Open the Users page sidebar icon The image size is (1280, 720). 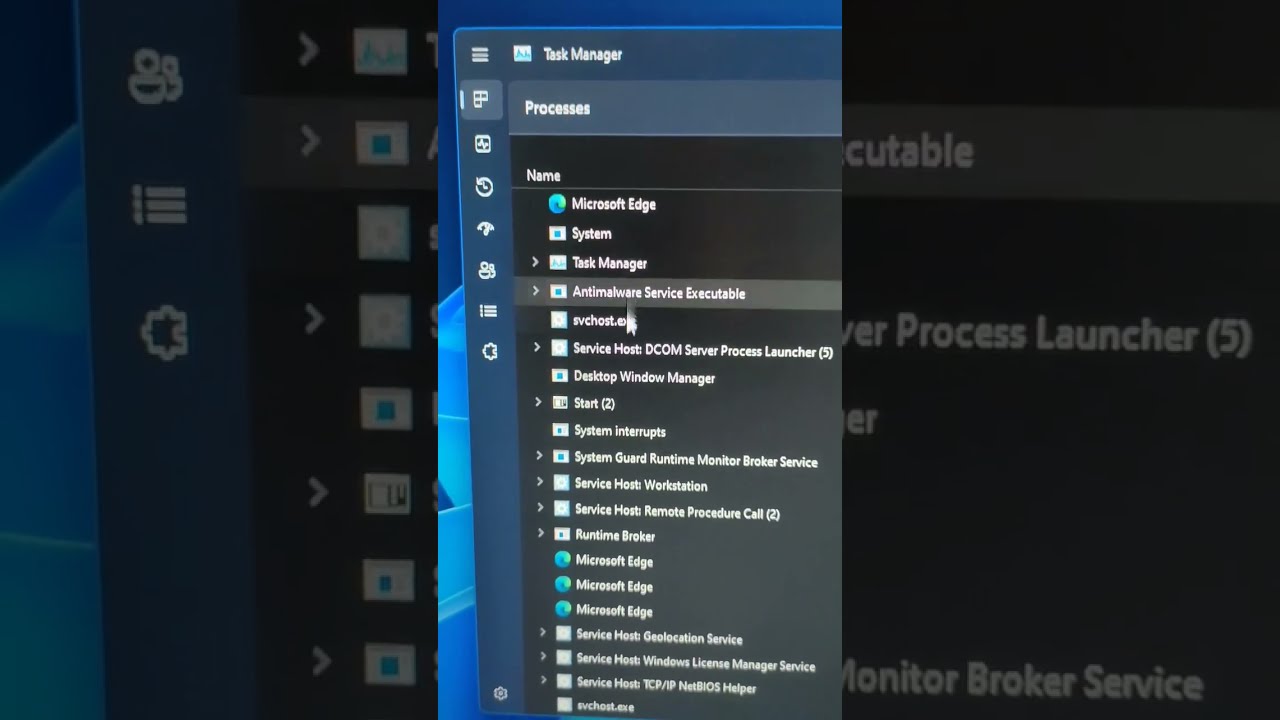(x=487, y=270)
